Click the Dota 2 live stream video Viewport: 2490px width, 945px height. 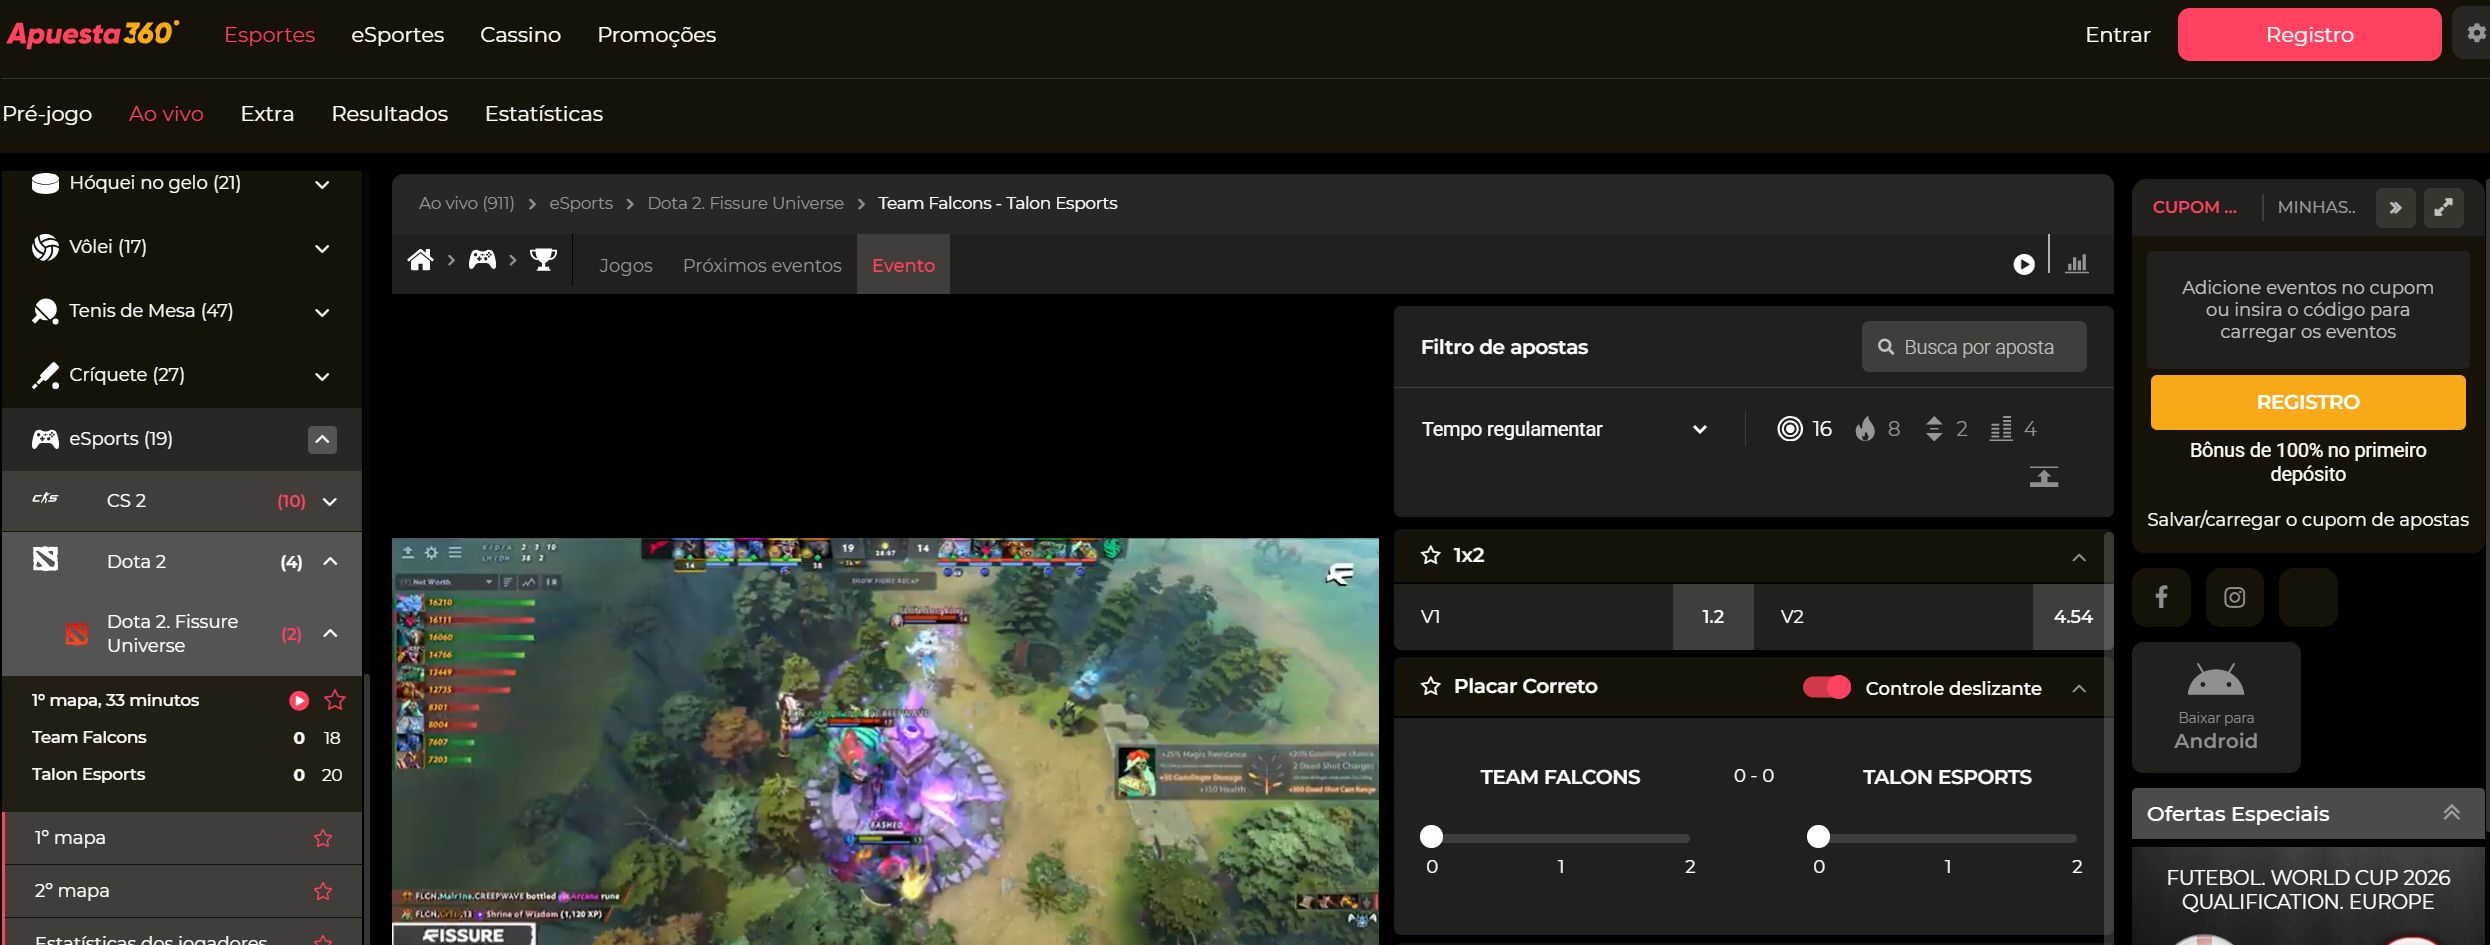pos(885,741)
